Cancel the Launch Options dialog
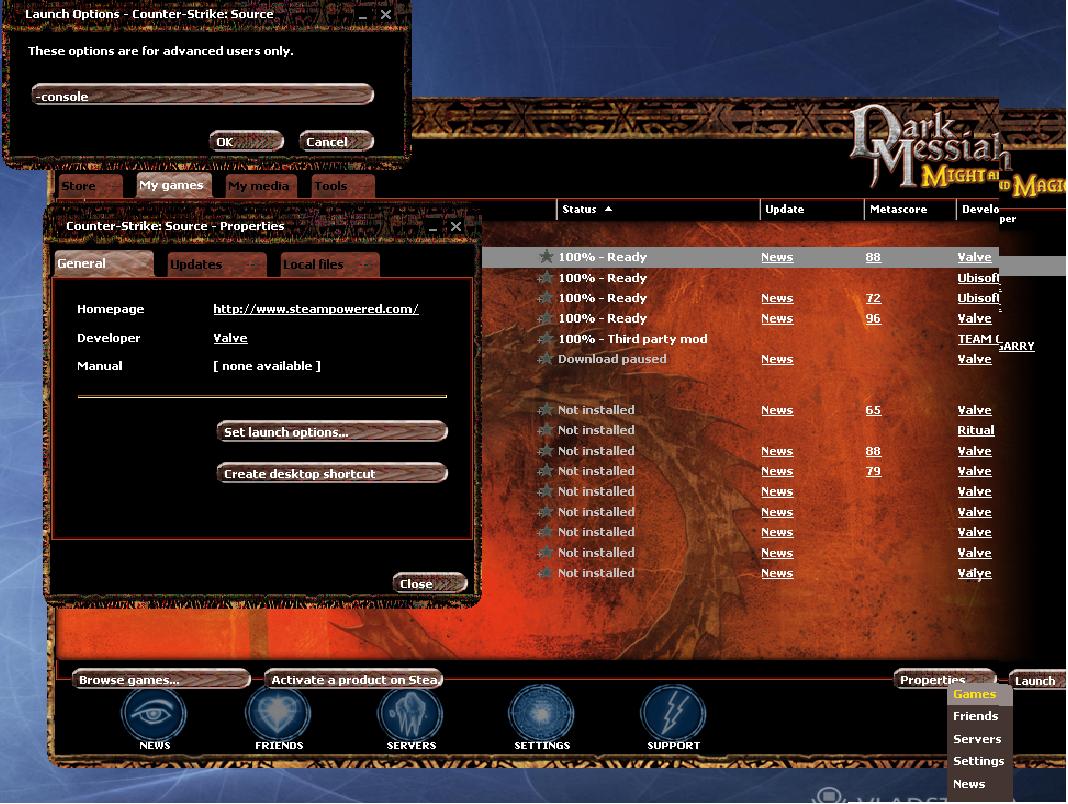The image size is (1068, 804). pos(336,141)
